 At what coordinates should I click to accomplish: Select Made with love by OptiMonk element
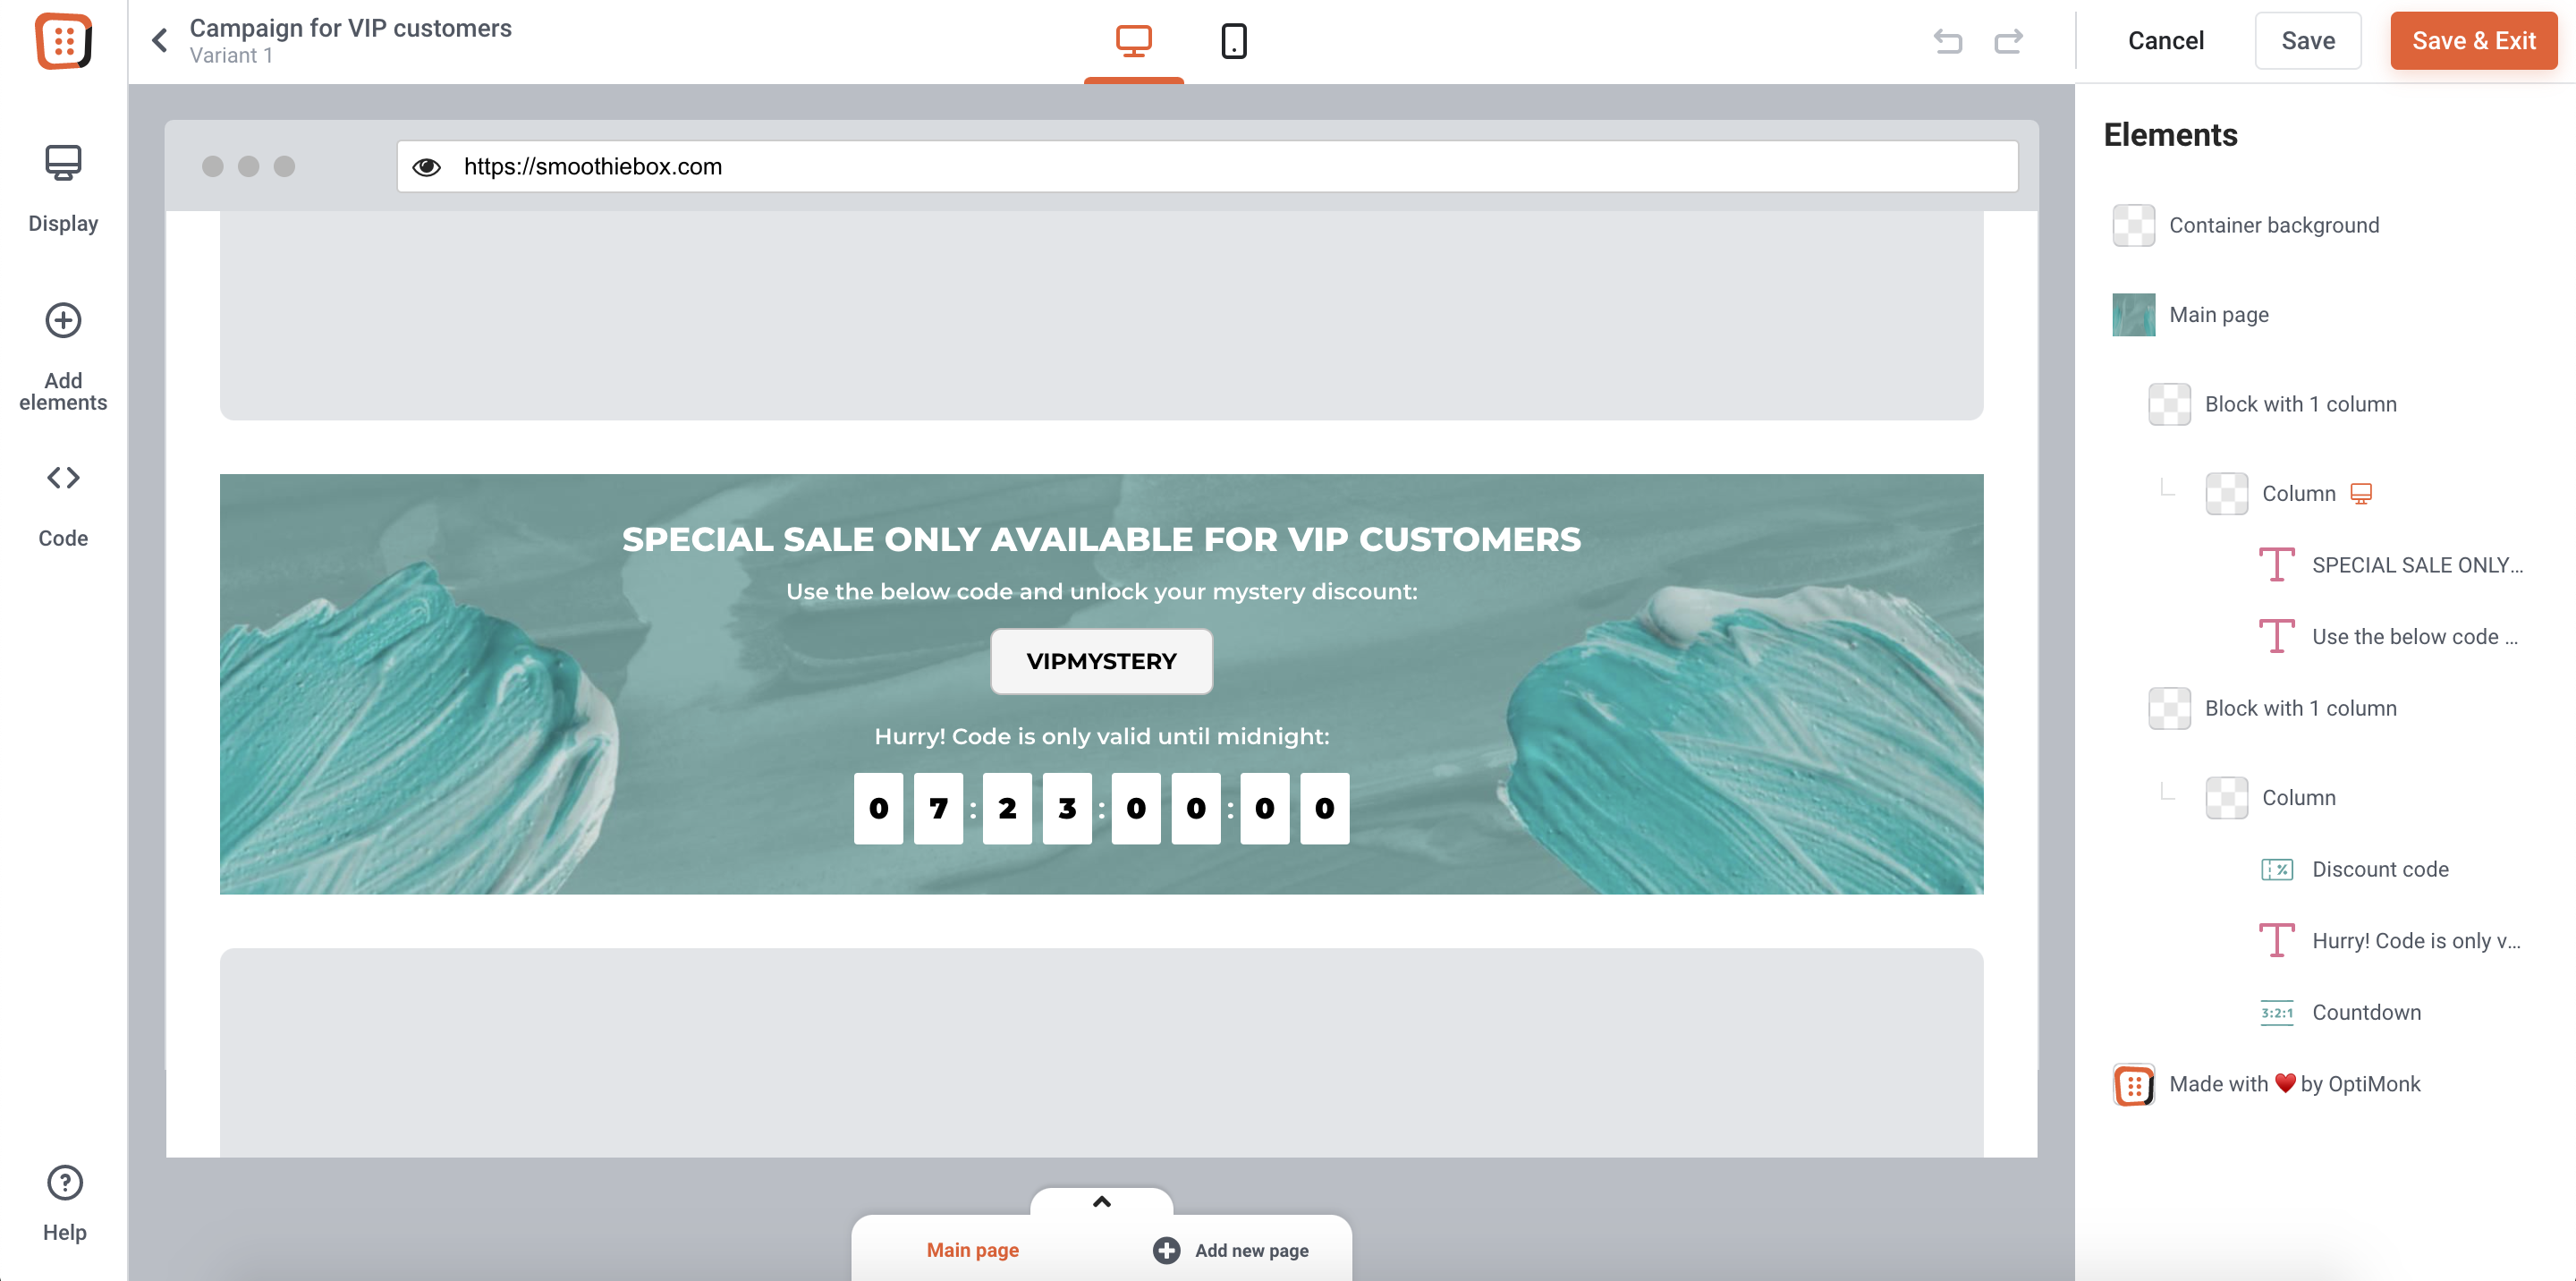tap(2294, 1085)
